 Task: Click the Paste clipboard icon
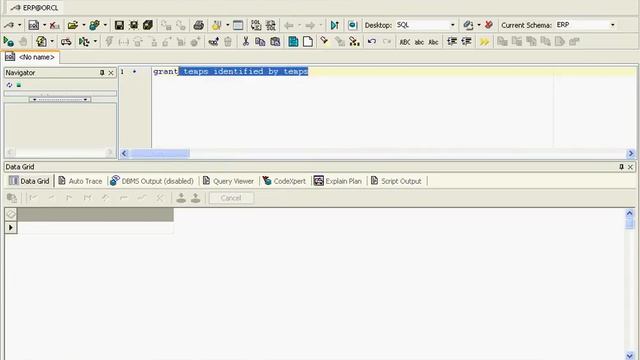pyautogui.click(x=276, y=41)
